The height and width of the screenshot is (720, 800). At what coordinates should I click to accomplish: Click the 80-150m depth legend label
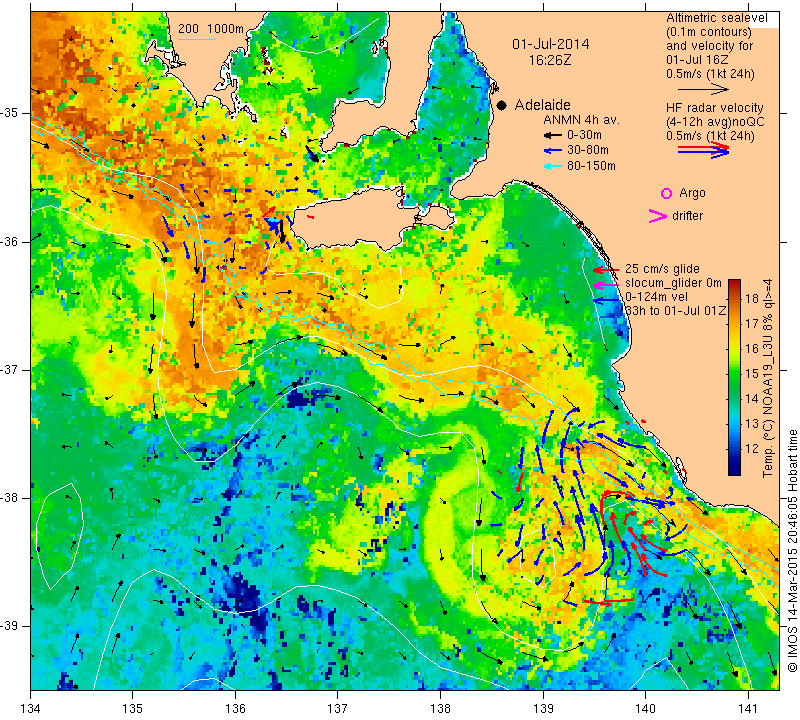pyautogui.click(x=591, y=166)
